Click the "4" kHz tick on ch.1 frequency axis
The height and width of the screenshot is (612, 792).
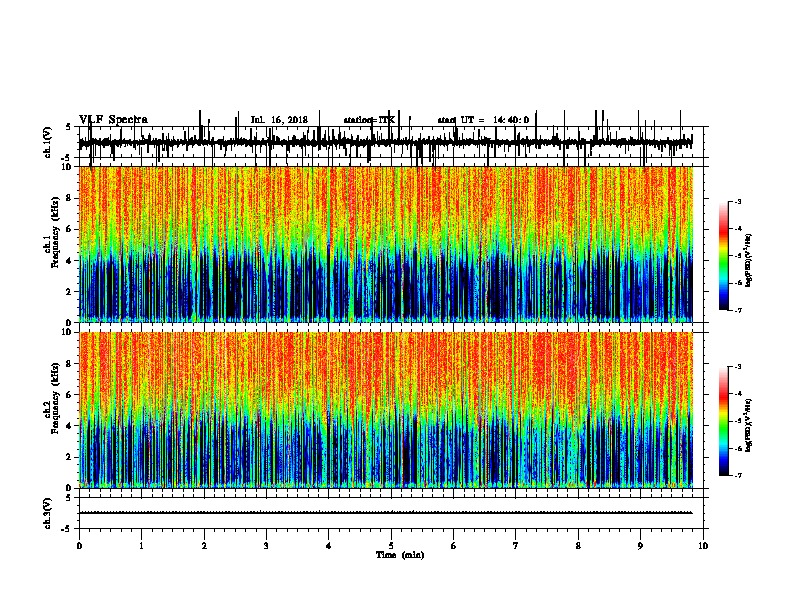click(x=69, y=261)
